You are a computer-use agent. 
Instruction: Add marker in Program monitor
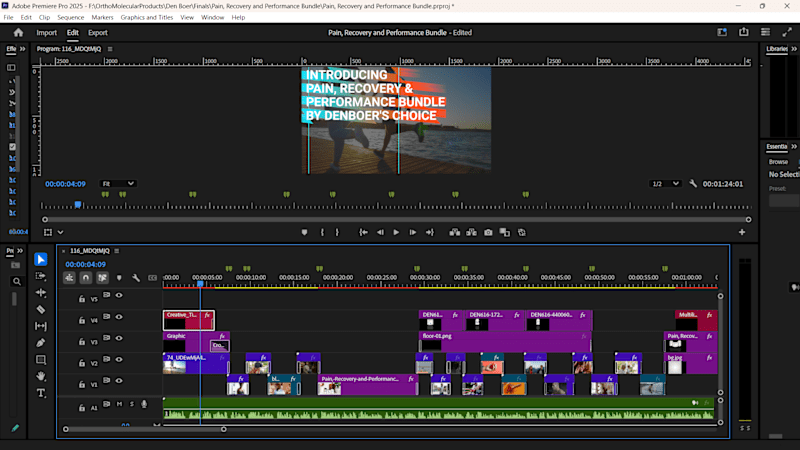(304, 232)
